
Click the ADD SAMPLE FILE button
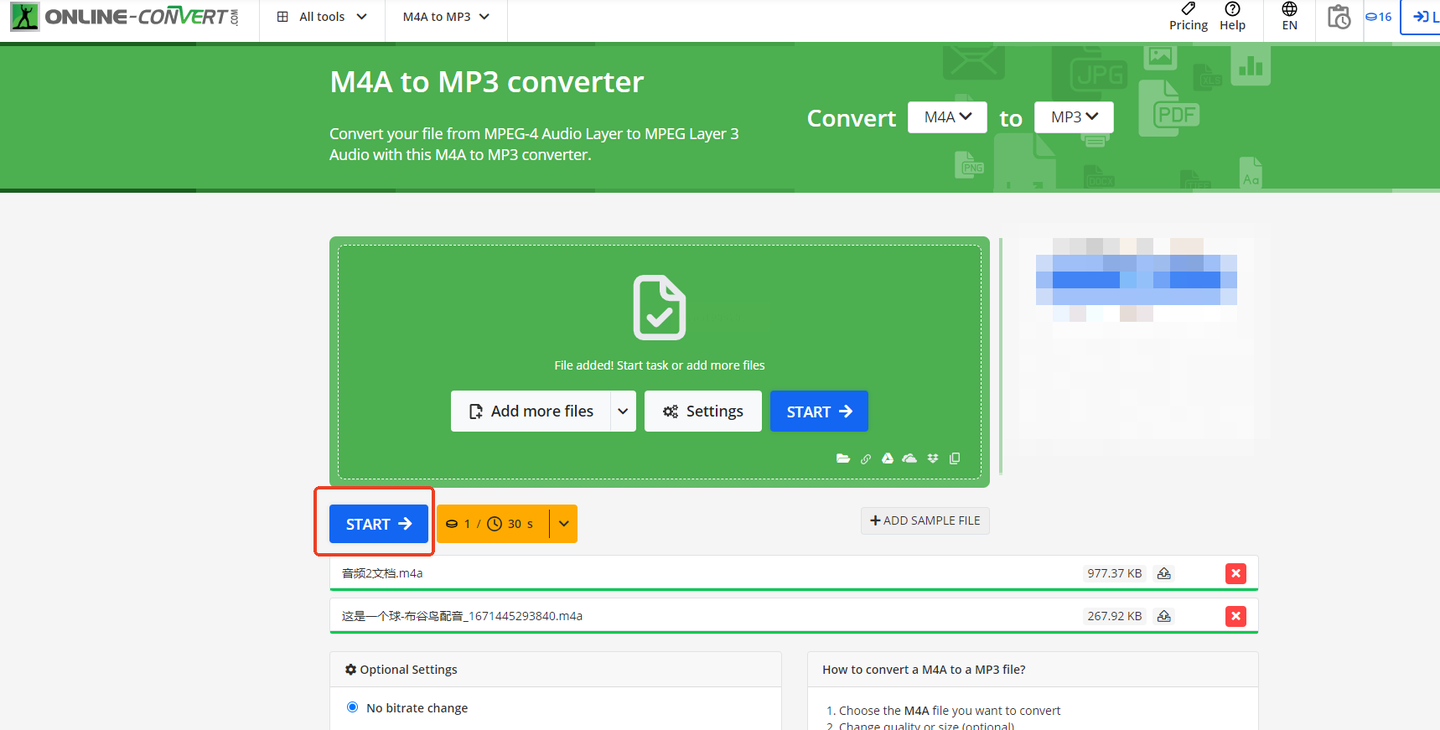925,521
